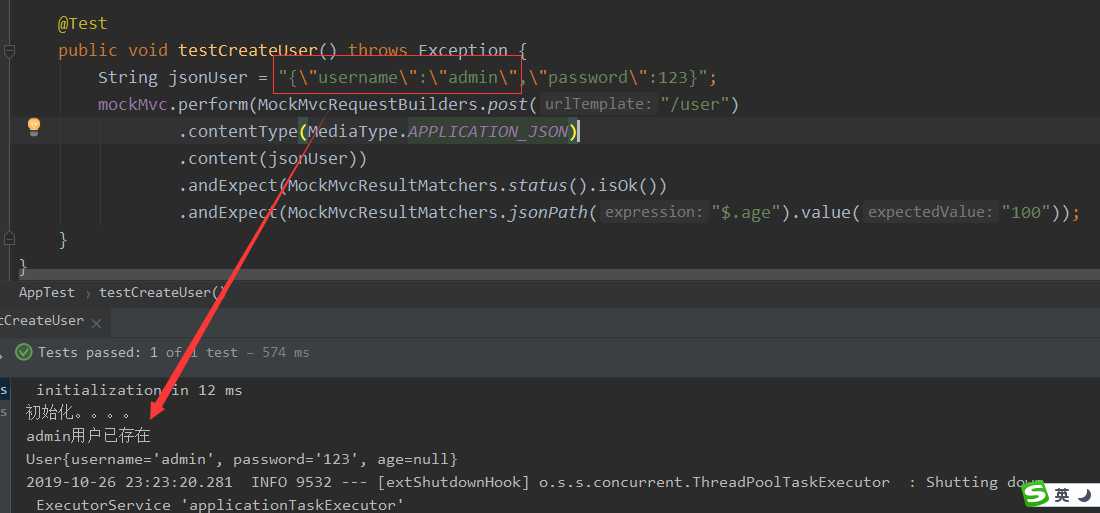This screenshot has width=1100, height=513.
Task: Click the testCreateUser method name in code
Action: [x=248, y=51]
